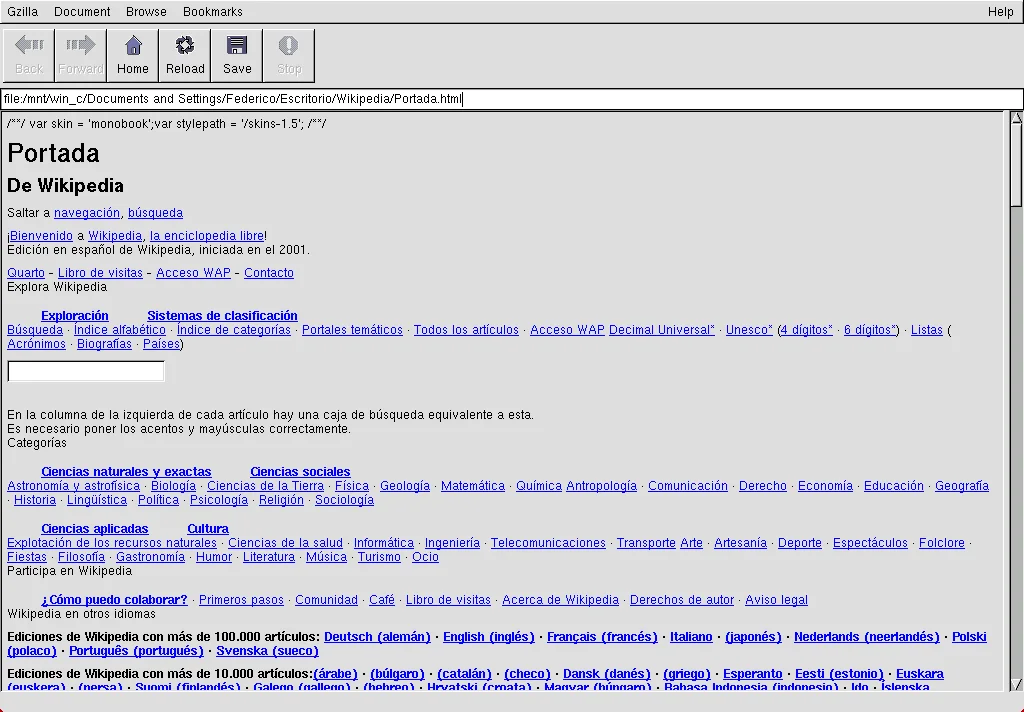Open the Economía link
This screenshot has height=712, width=1024.
(825, 486)
